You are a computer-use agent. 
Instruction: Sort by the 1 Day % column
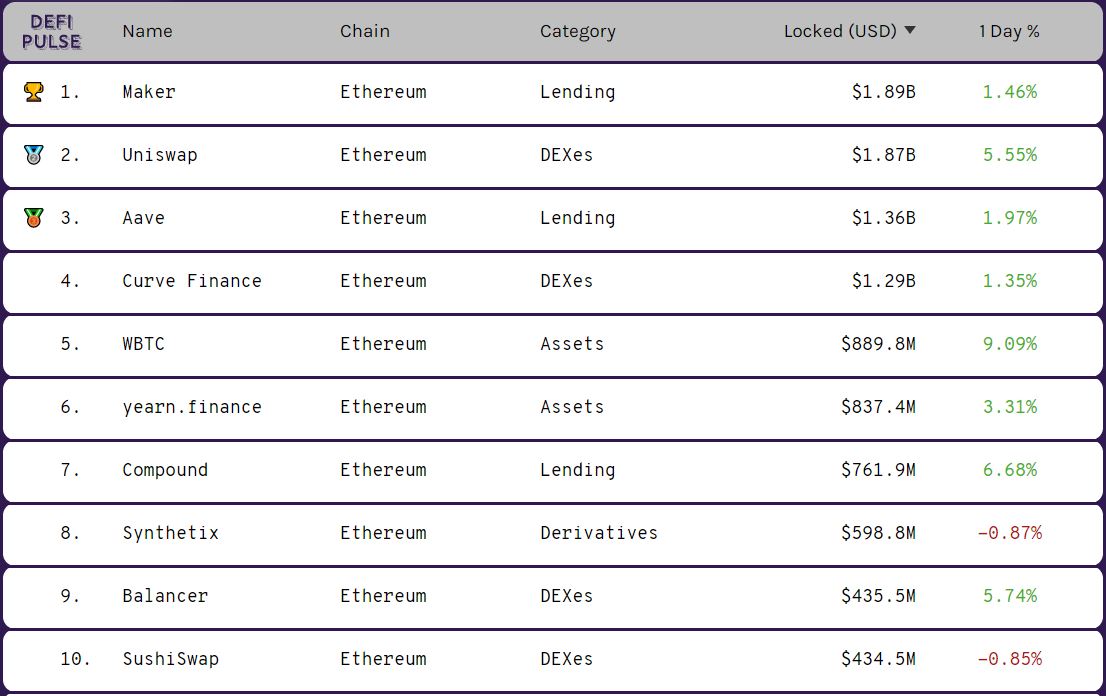(1008, 32)
